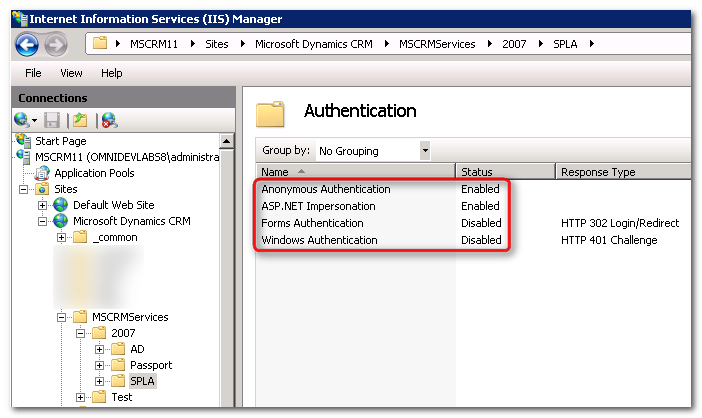Click the AD folder icon

coord(118,349)
